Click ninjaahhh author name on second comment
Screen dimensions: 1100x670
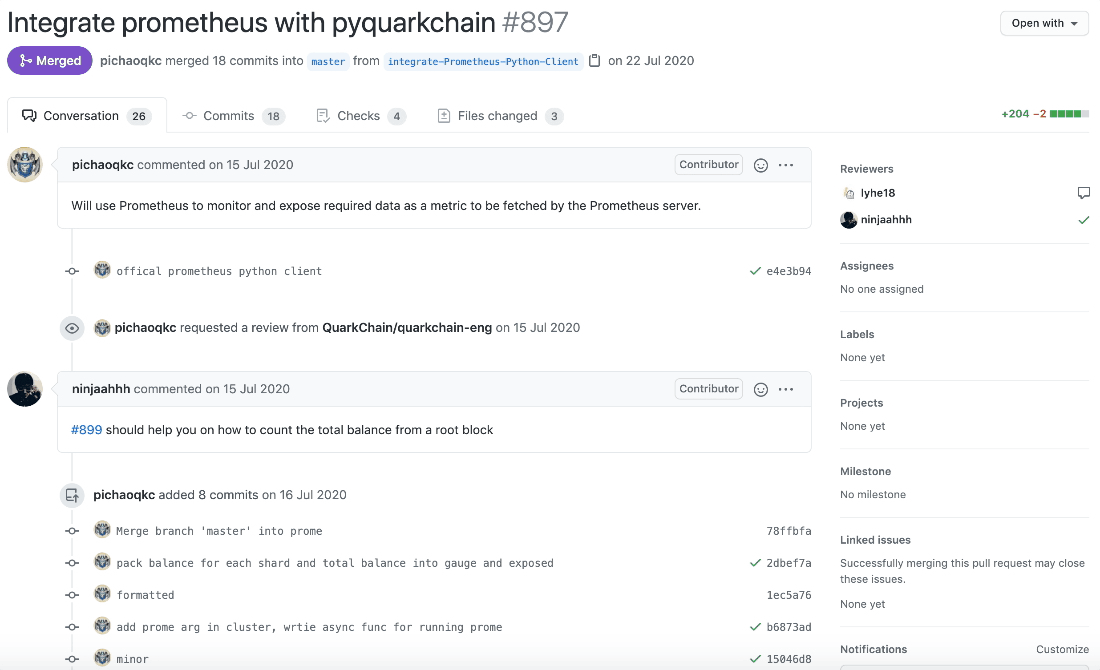(101, 389)
